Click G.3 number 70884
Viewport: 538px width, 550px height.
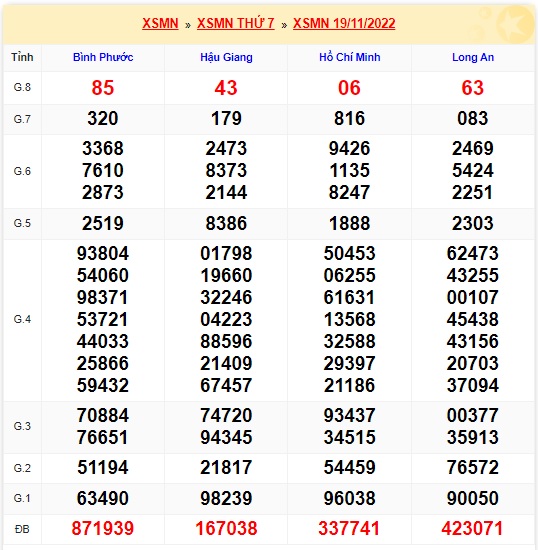(103, 416)
